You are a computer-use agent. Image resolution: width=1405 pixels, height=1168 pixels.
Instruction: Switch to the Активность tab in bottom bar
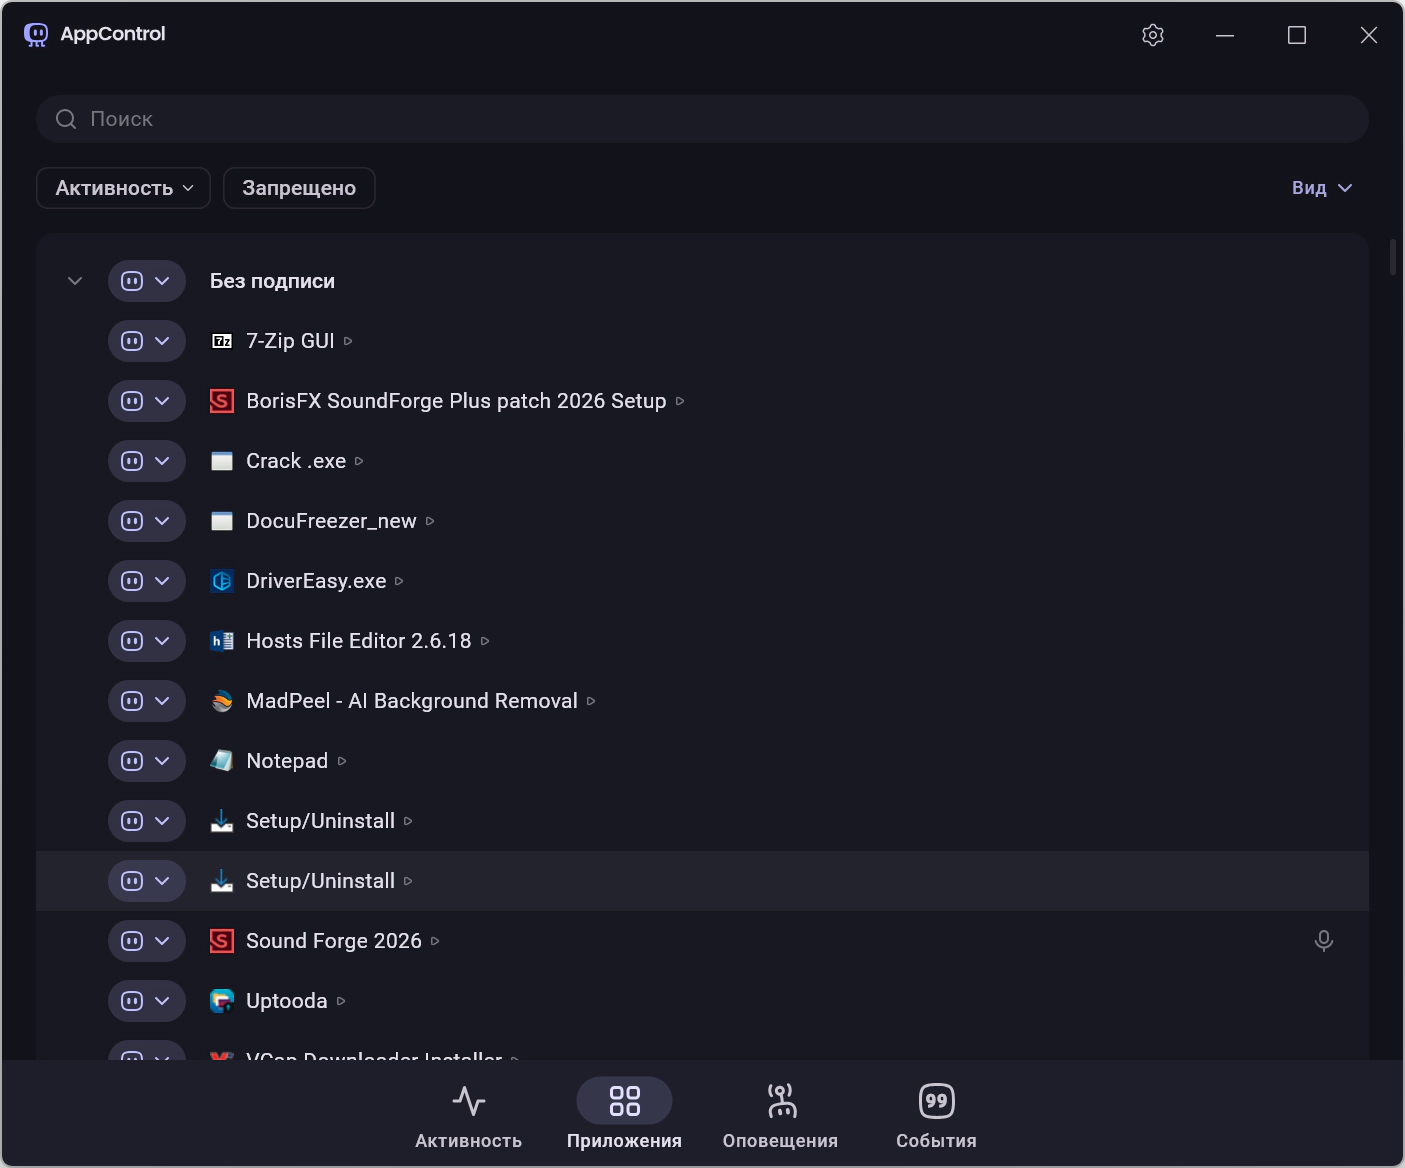pos(468,1114)
